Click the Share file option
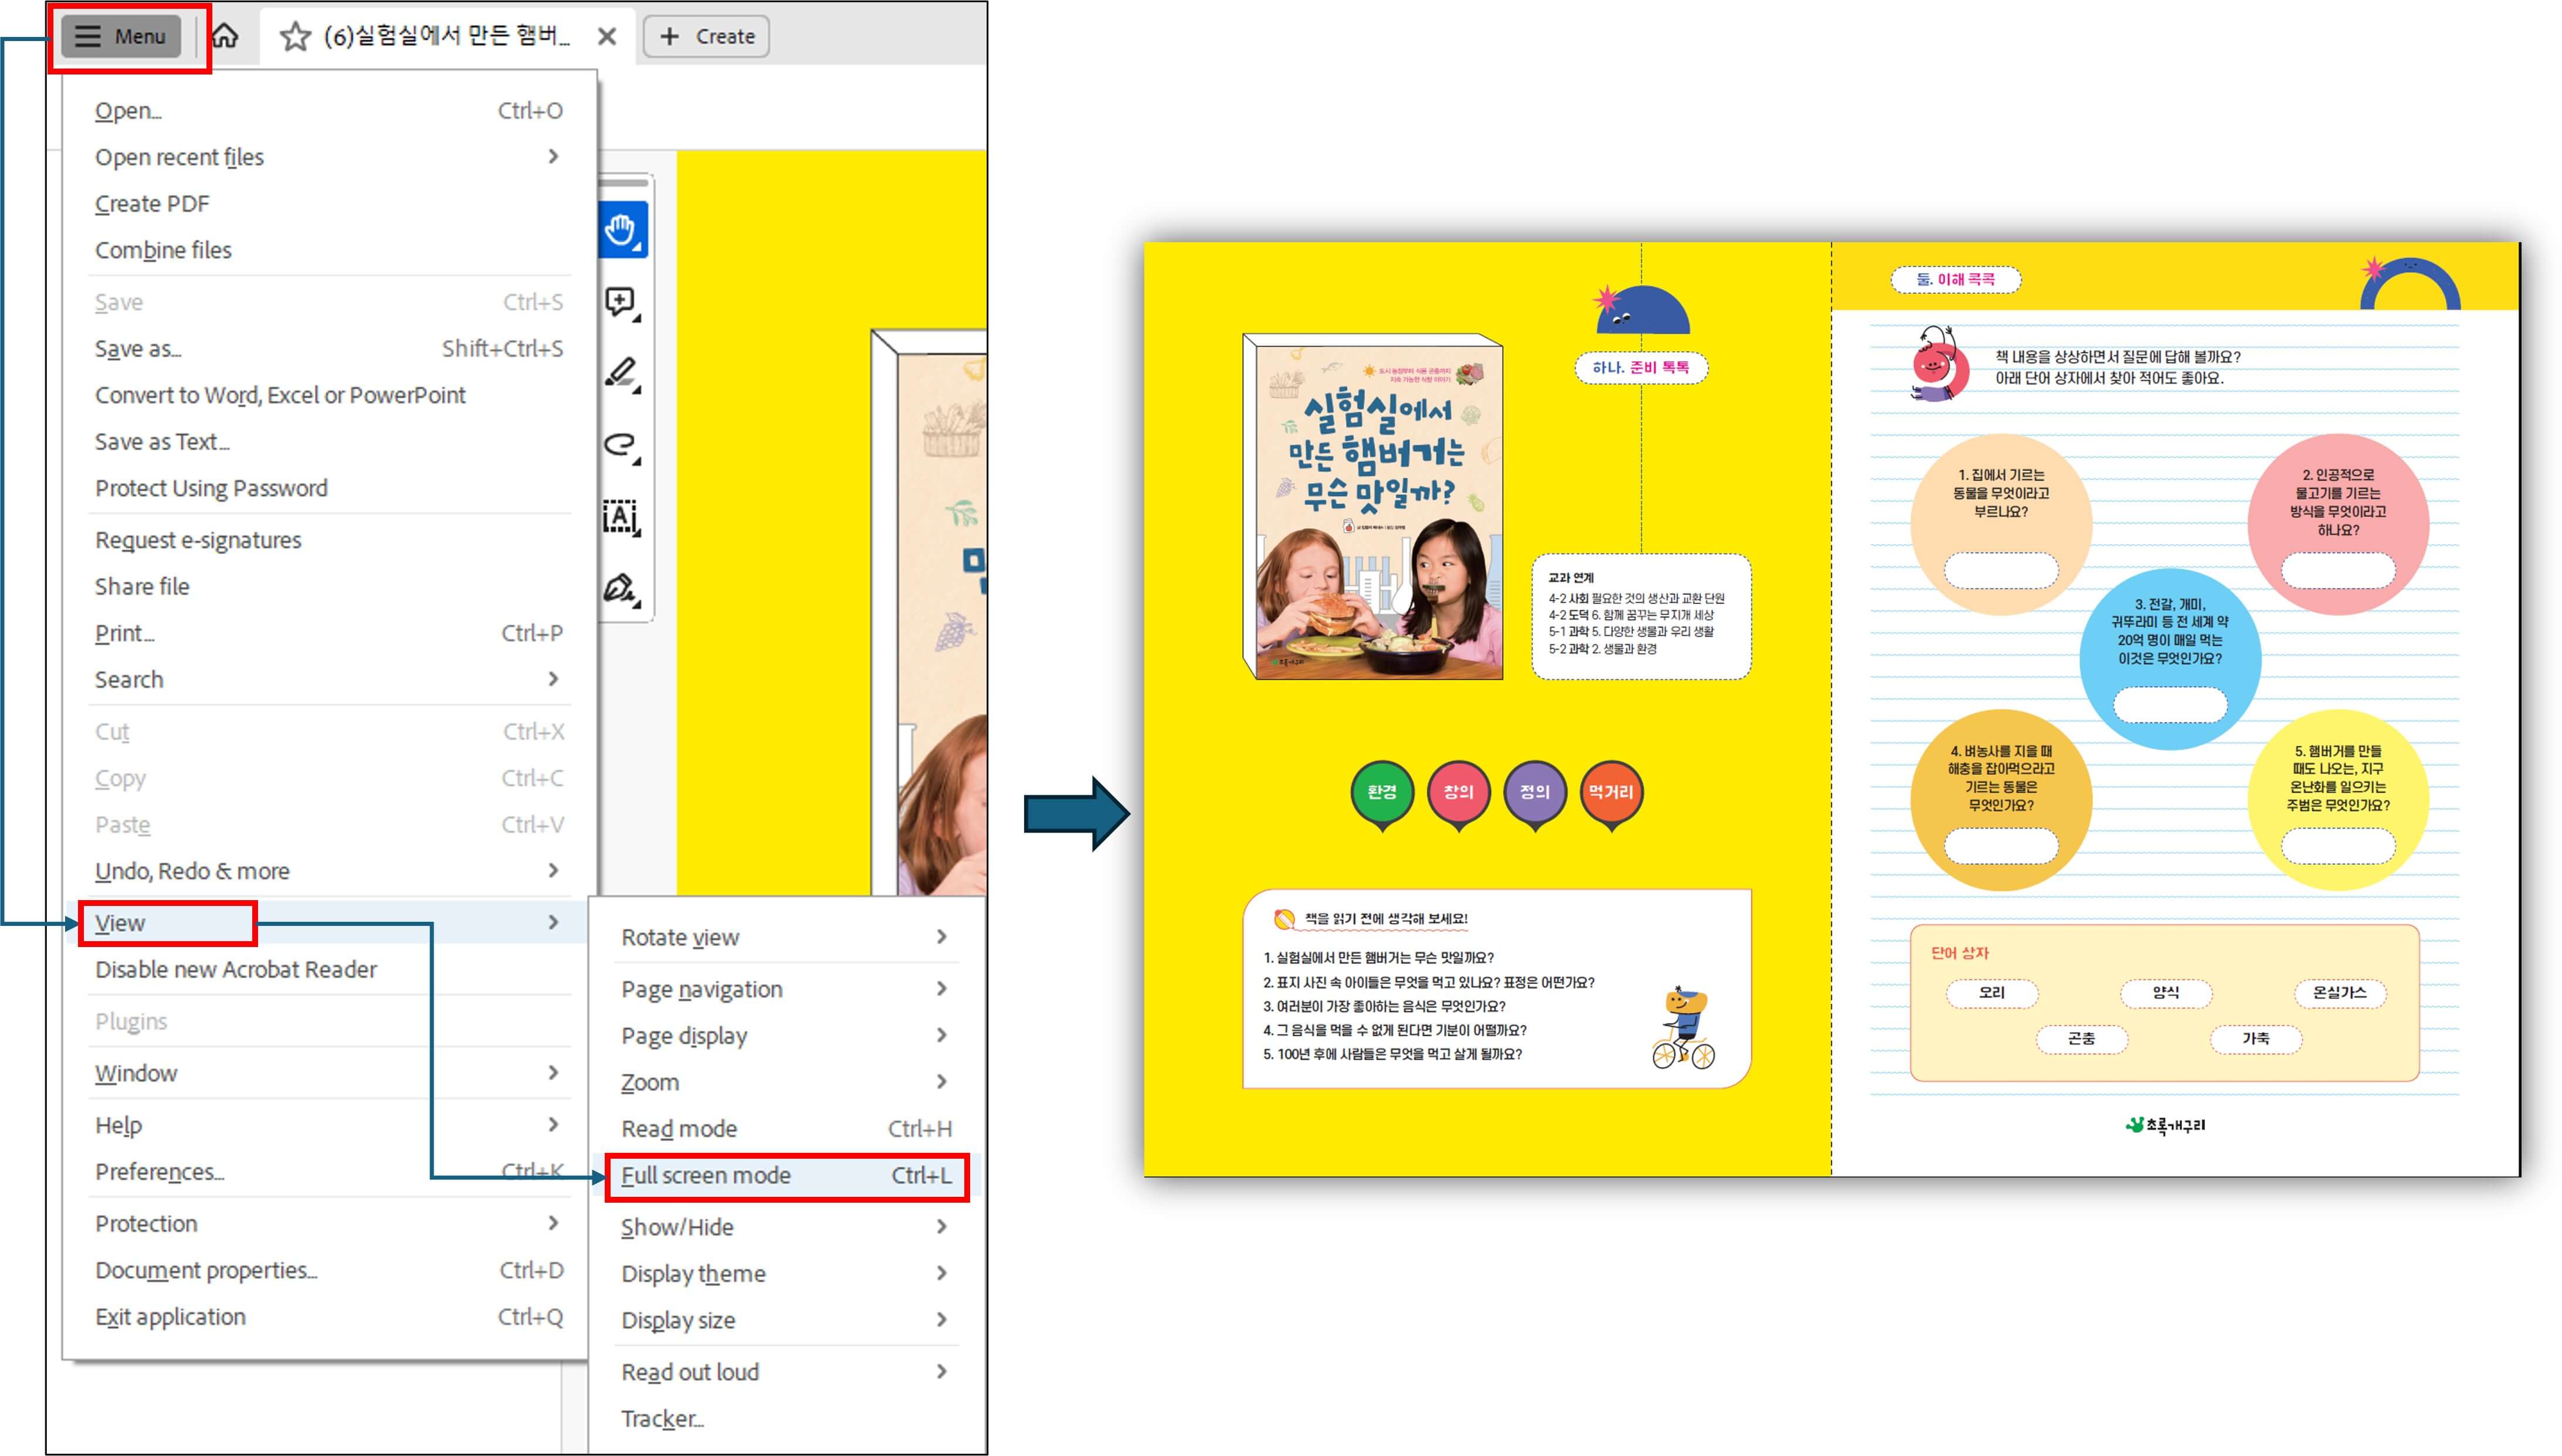2562x1456 pixels. pyautogui.click(x=142, y=585)
